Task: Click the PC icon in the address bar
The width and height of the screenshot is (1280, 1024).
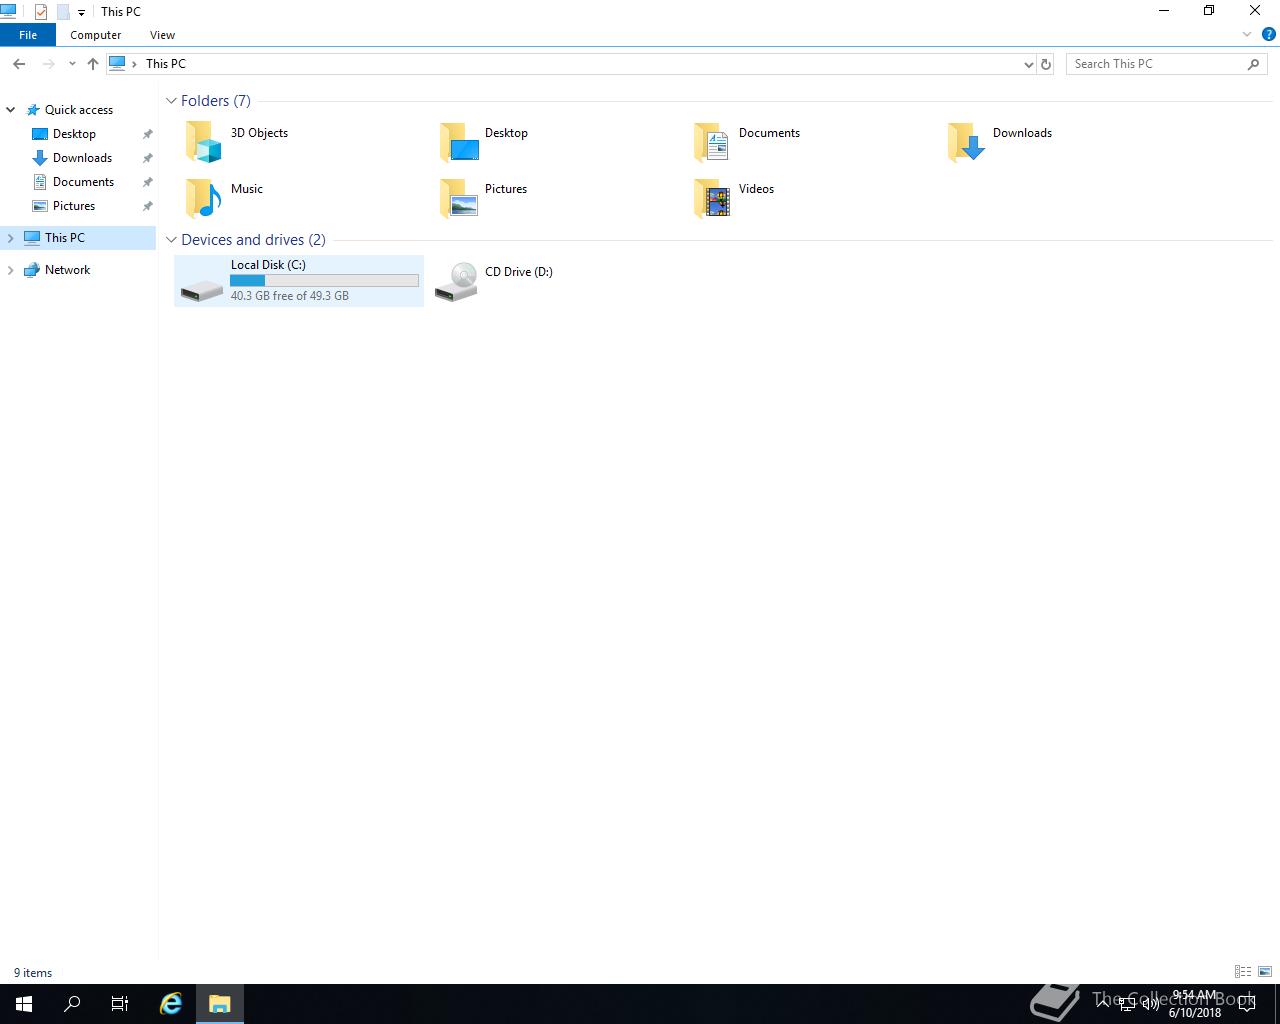Action: [117, 64]
